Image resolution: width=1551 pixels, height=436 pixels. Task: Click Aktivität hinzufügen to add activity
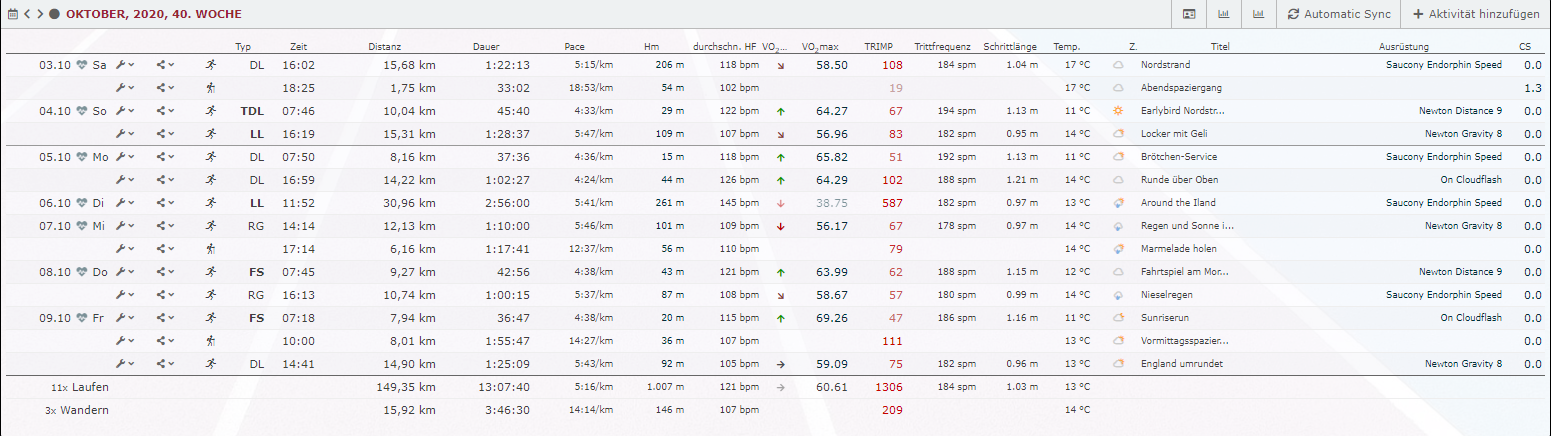click(x=1475, y=15)
